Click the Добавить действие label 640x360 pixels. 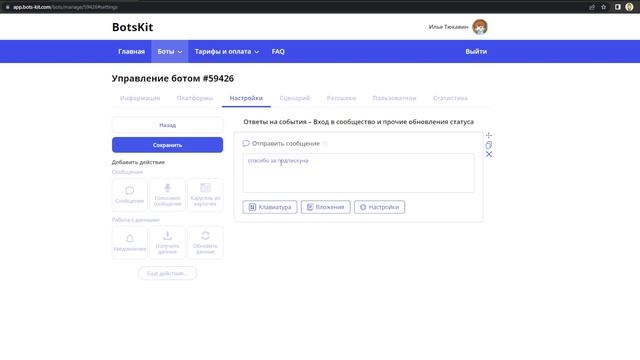[138, 162]
